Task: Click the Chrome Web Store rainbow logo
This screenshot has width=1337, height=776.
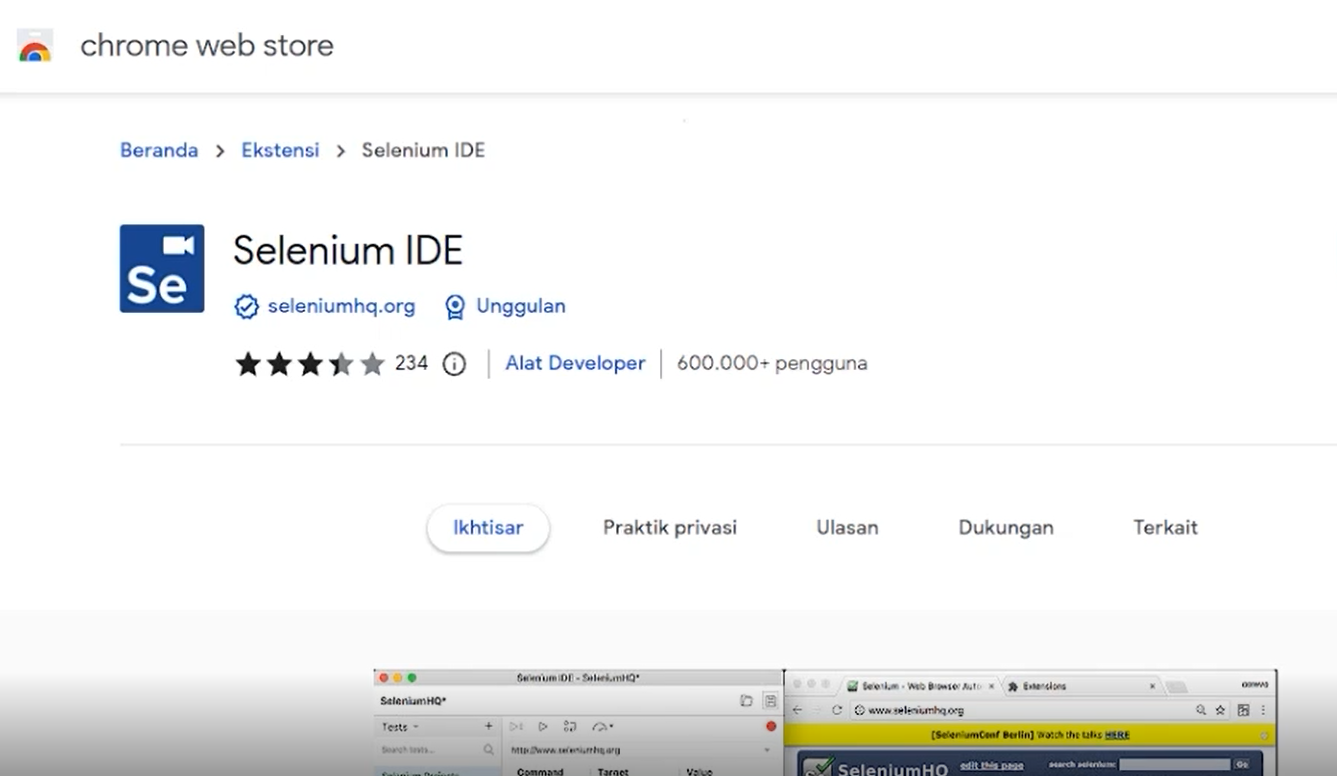Action: pyautogui.click(x=35, y=46)
